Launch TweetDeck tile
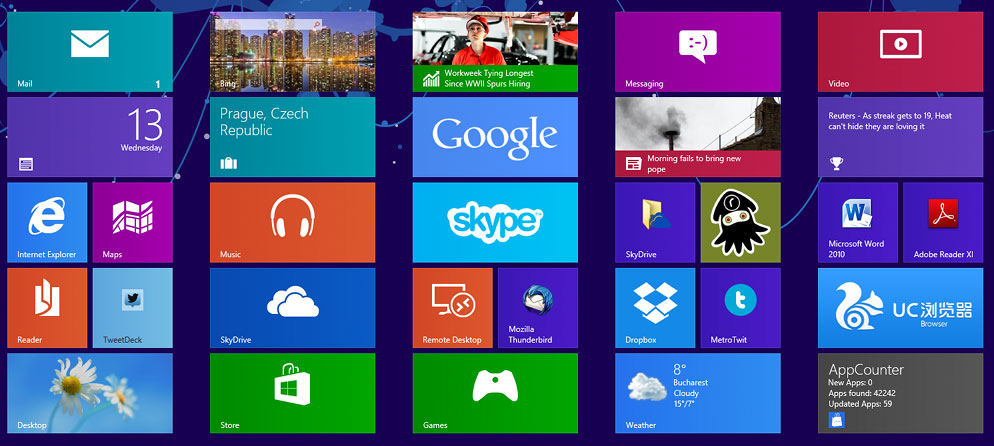The height and width of the screenshot is (446, 994). point(132,307)
